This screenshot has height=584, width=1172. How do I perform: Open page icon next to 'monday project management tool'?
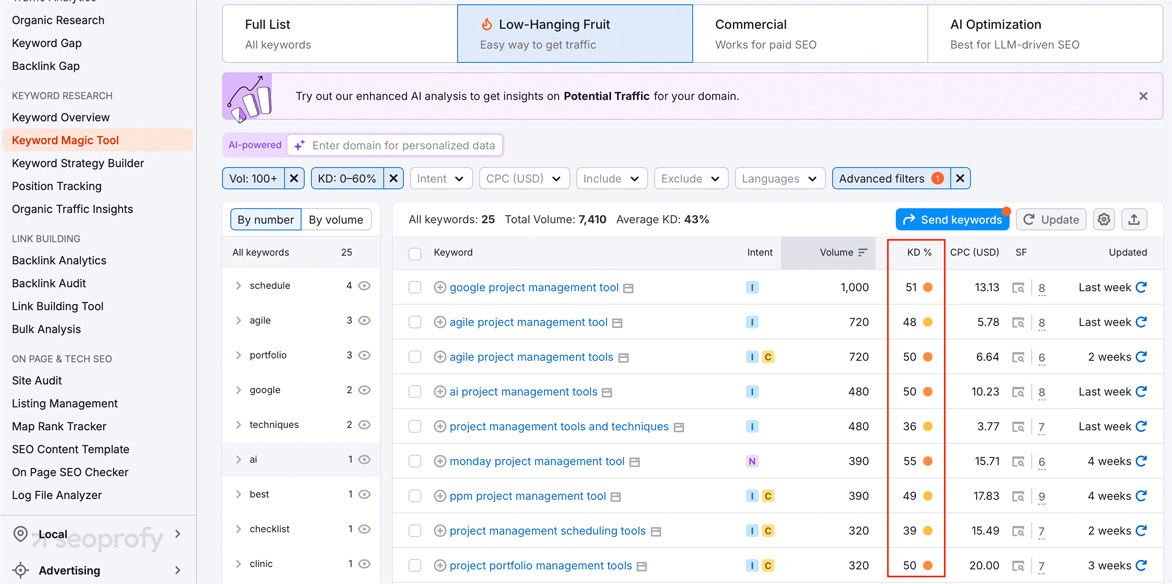(634, 461)
